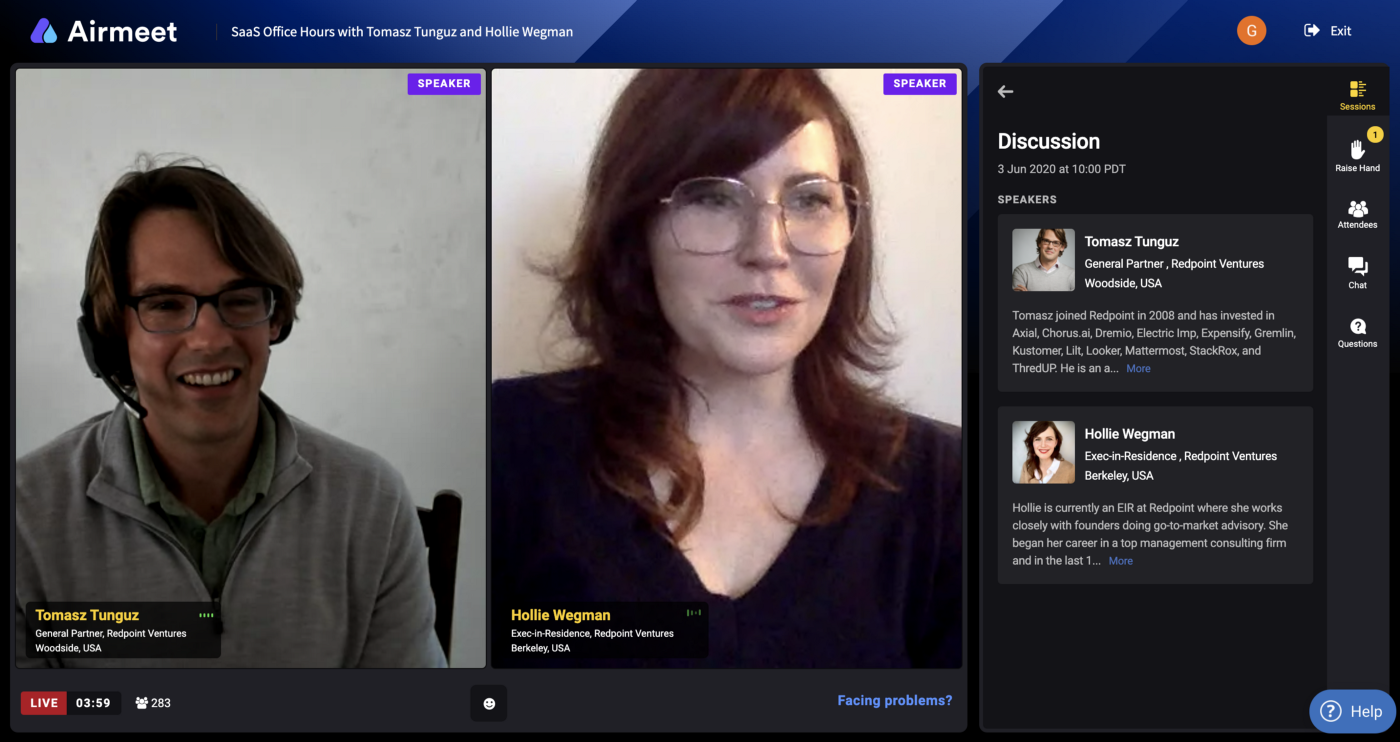Click the Facing problems? link

(895, 701)
